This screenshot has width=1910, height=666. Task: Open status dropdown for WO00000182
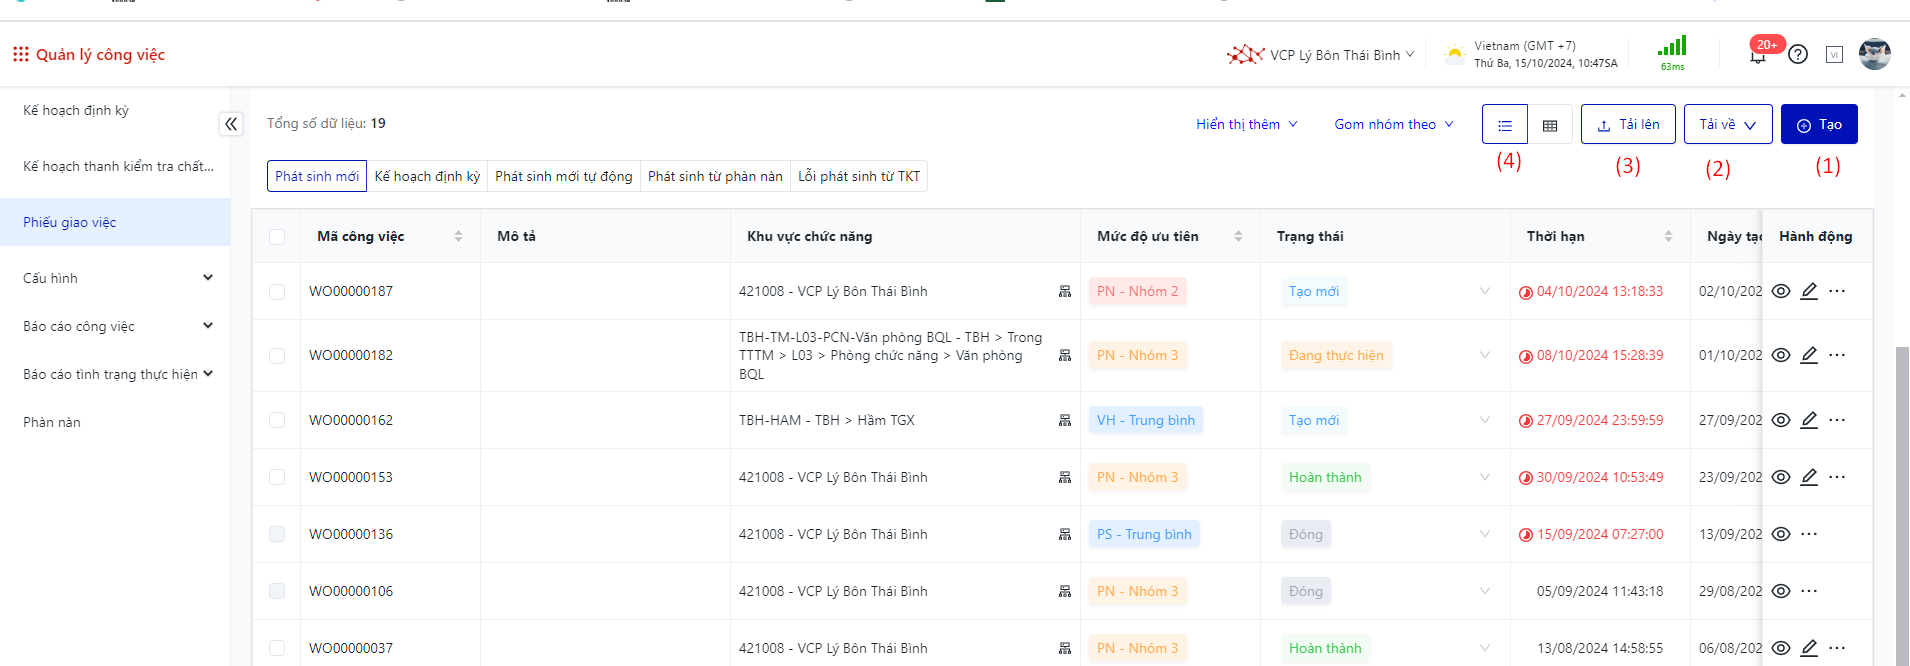1484,355
